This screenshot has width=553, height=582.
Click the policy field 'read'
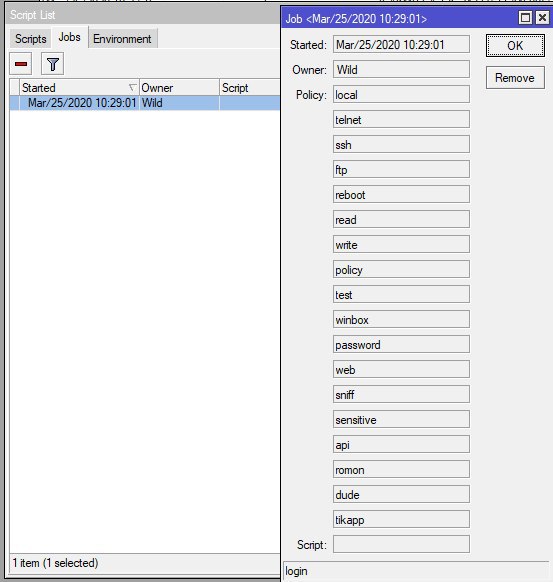[x=401, y=220]
